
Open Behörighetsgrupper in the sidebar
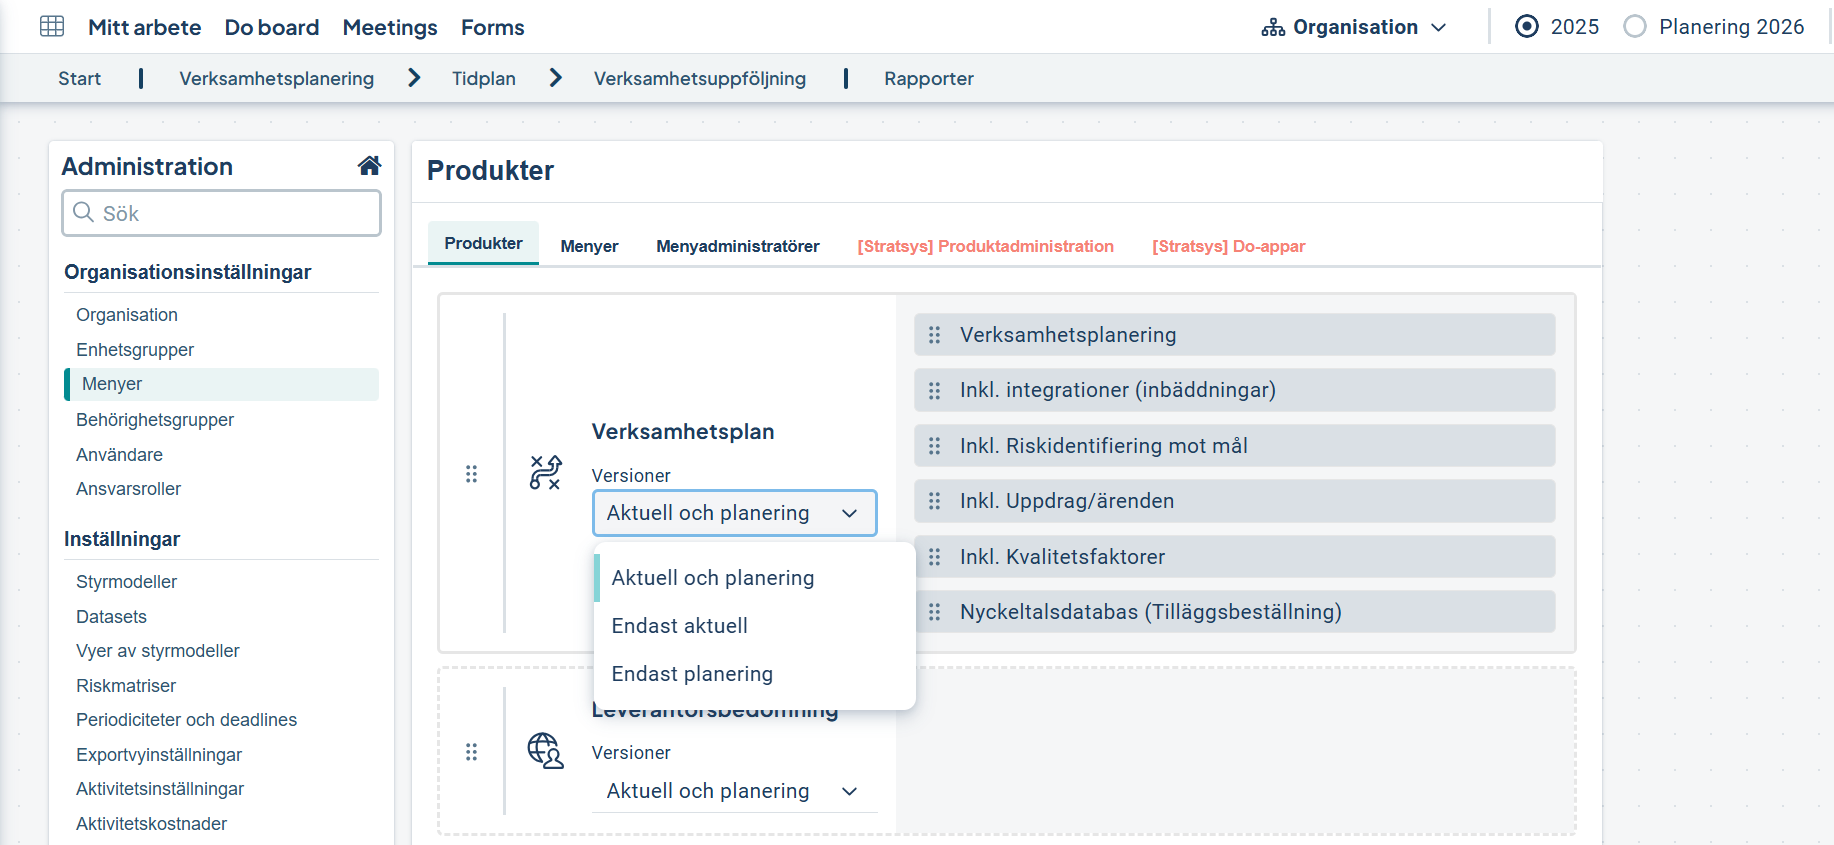[155, 420]
